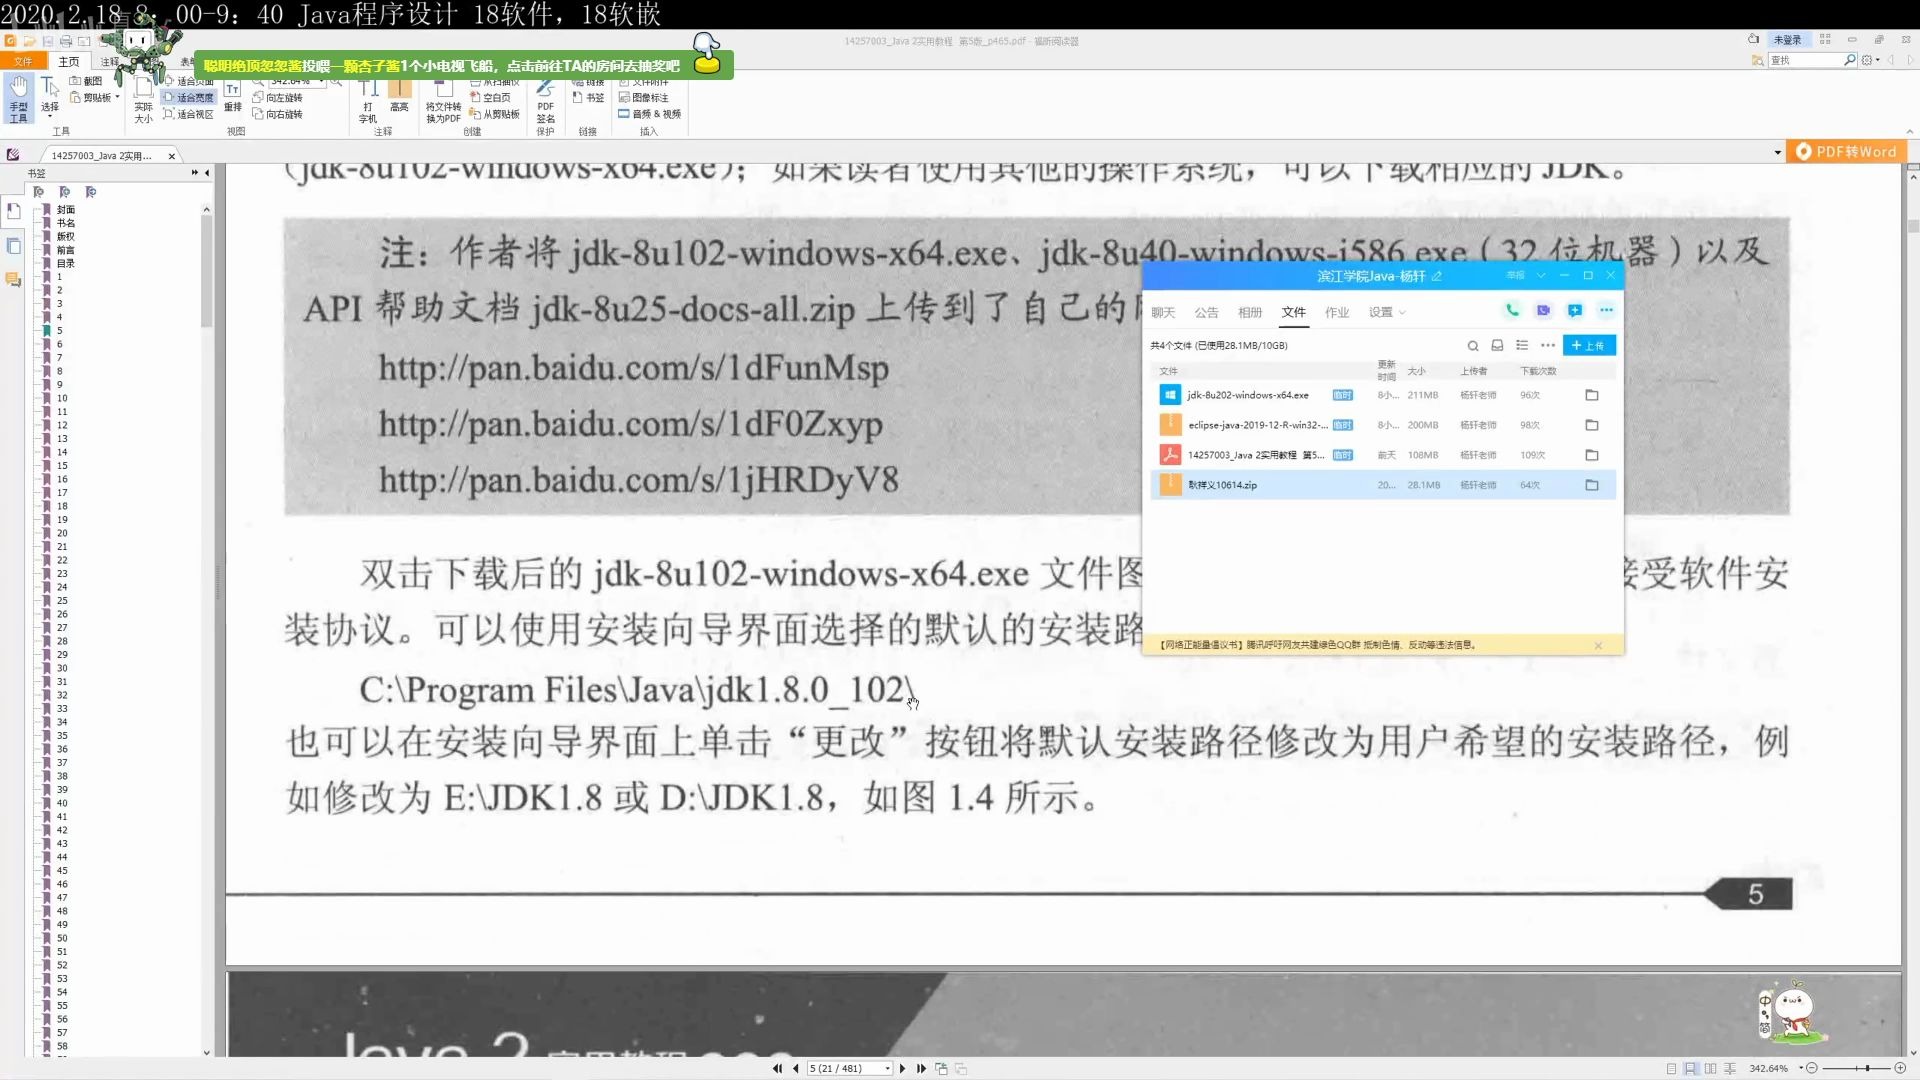Enable facing pages layout in status bar
Image resolution: width=1920 pixels, height=1080 pixels.
1710,1069
